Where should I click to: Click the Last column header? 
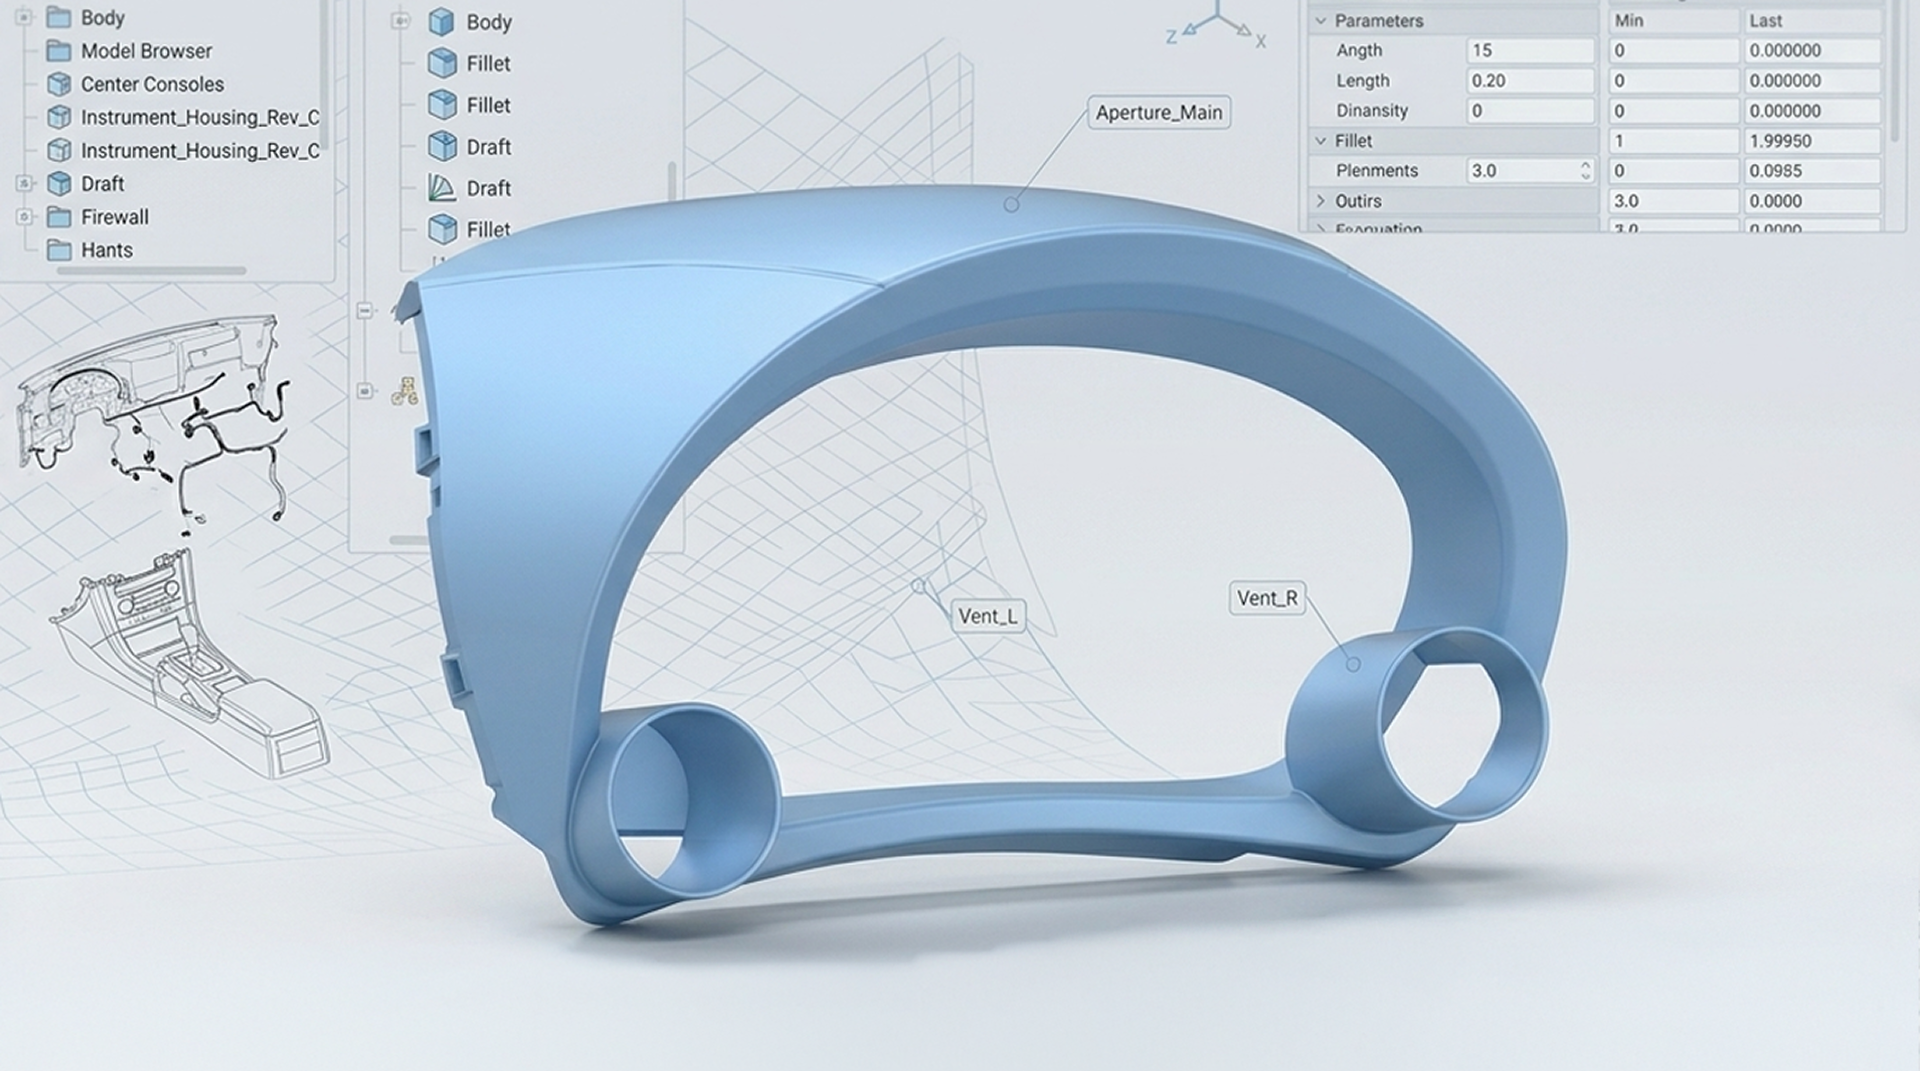tap(1812, 20)
